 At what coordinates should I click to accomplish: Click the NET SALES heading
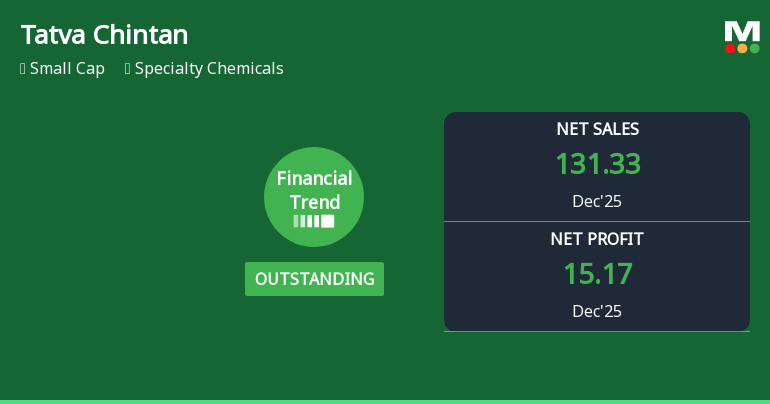click(597, 129)
